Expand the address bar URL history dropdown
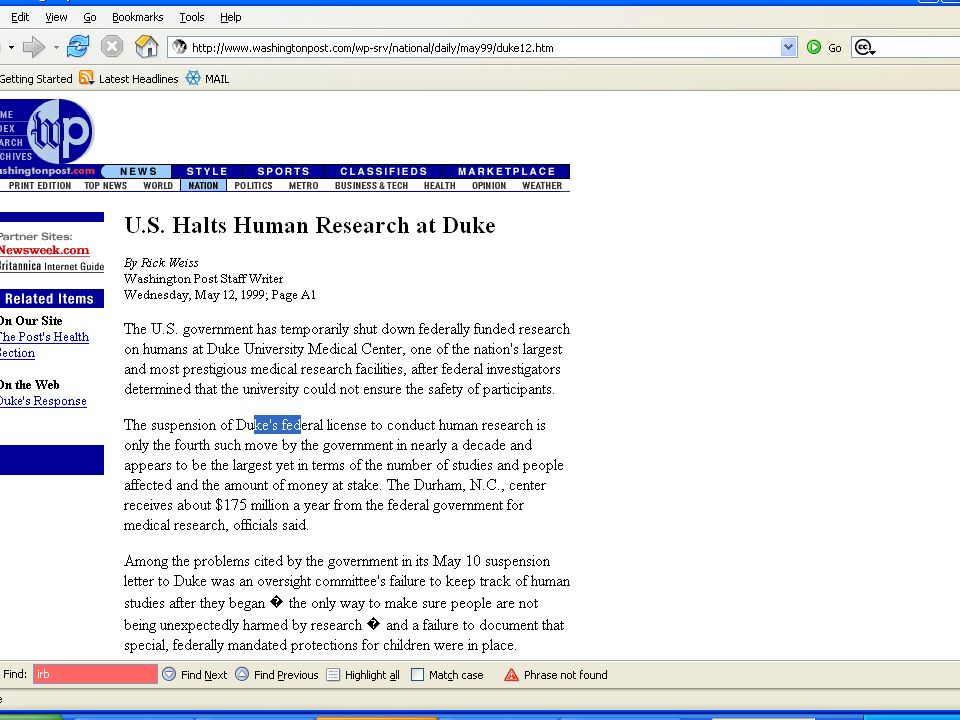Screen dimensions: 960x720 [789, 47]
